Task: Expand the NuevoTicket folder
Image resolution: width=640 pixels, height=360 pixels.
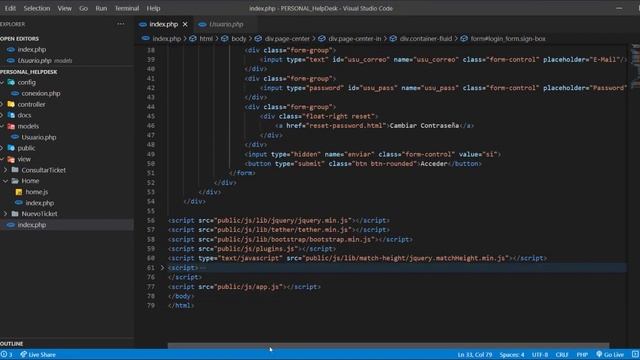Action: click(x=39, y=214)
